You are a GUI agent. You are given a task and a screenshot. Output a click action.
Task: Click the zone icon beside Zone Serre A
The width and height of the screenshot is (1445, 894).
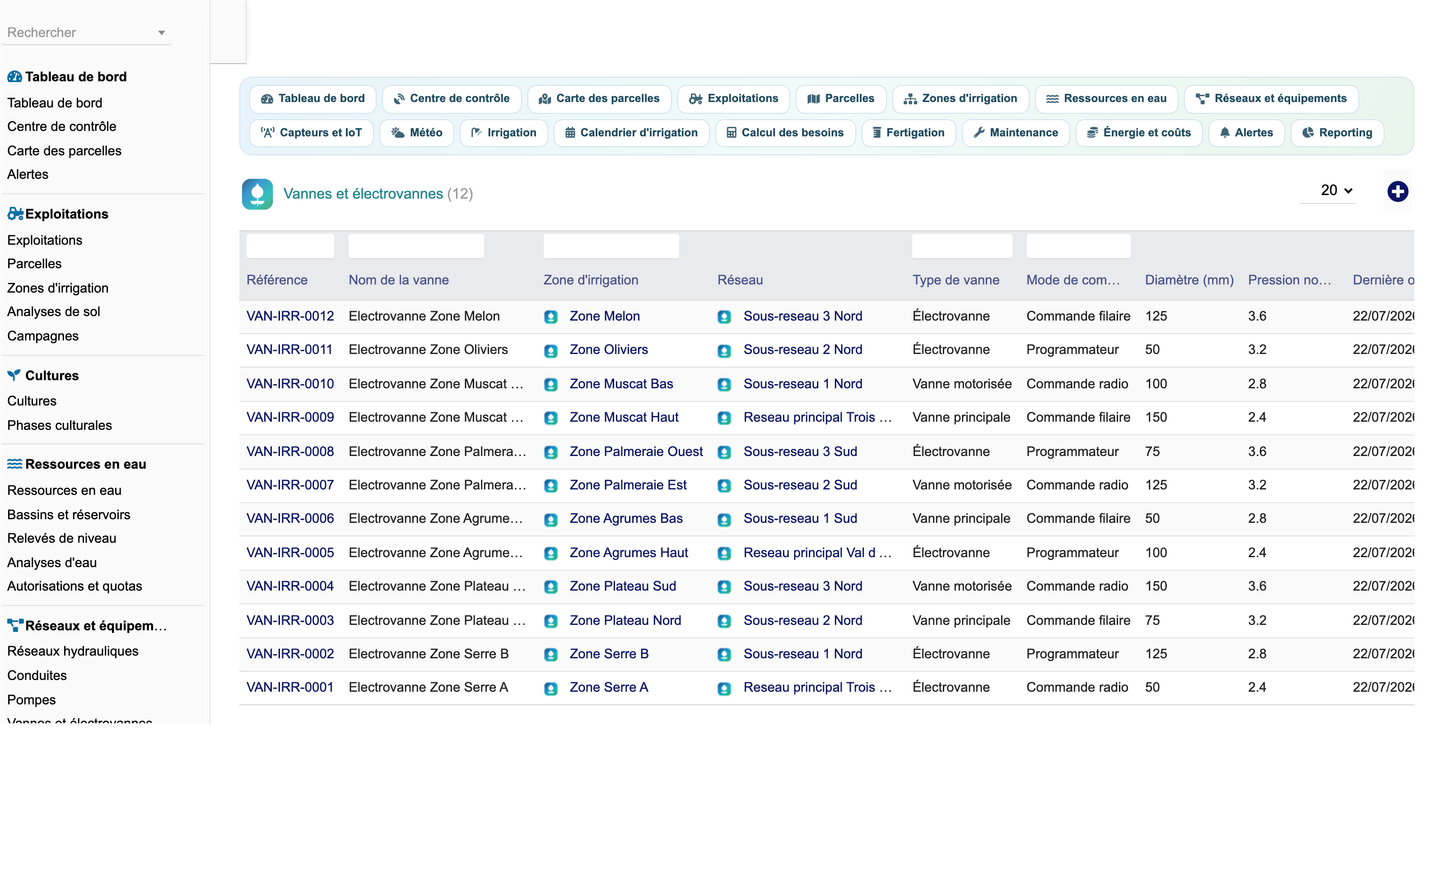pyautogui.click(x=551, y=688)
